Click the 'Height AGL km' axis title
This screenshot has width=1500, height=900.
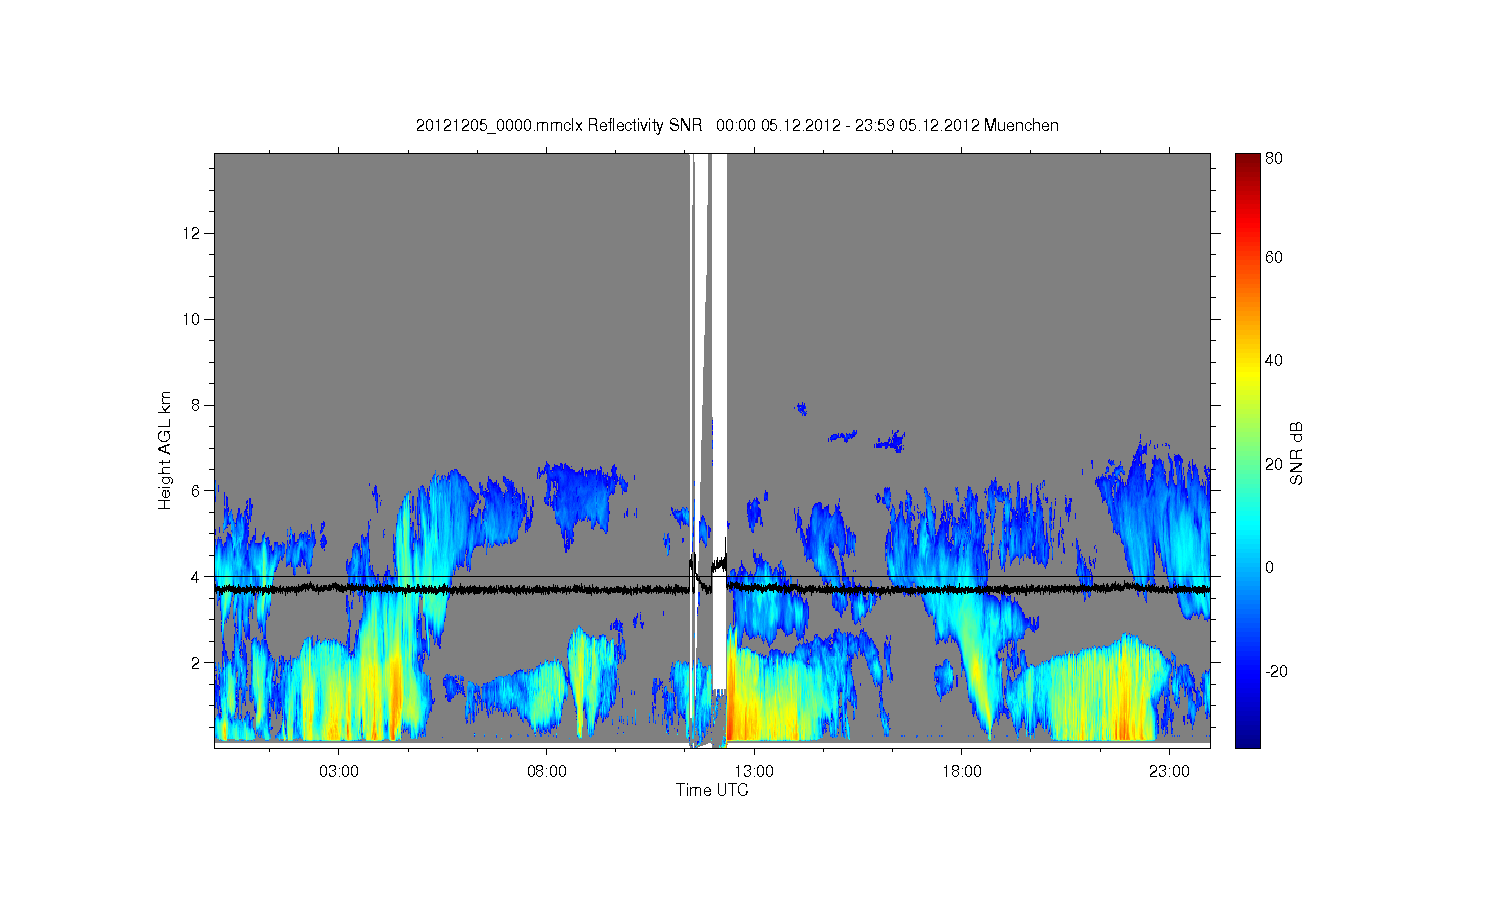(165, 450)
